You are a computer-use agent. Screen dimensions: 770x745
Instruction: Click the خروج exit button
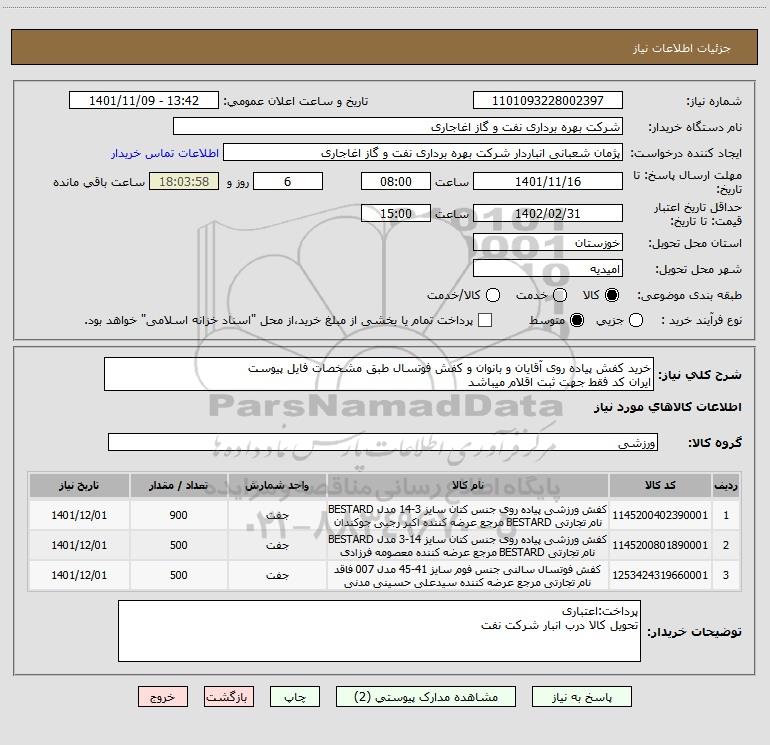pos(163,697)
